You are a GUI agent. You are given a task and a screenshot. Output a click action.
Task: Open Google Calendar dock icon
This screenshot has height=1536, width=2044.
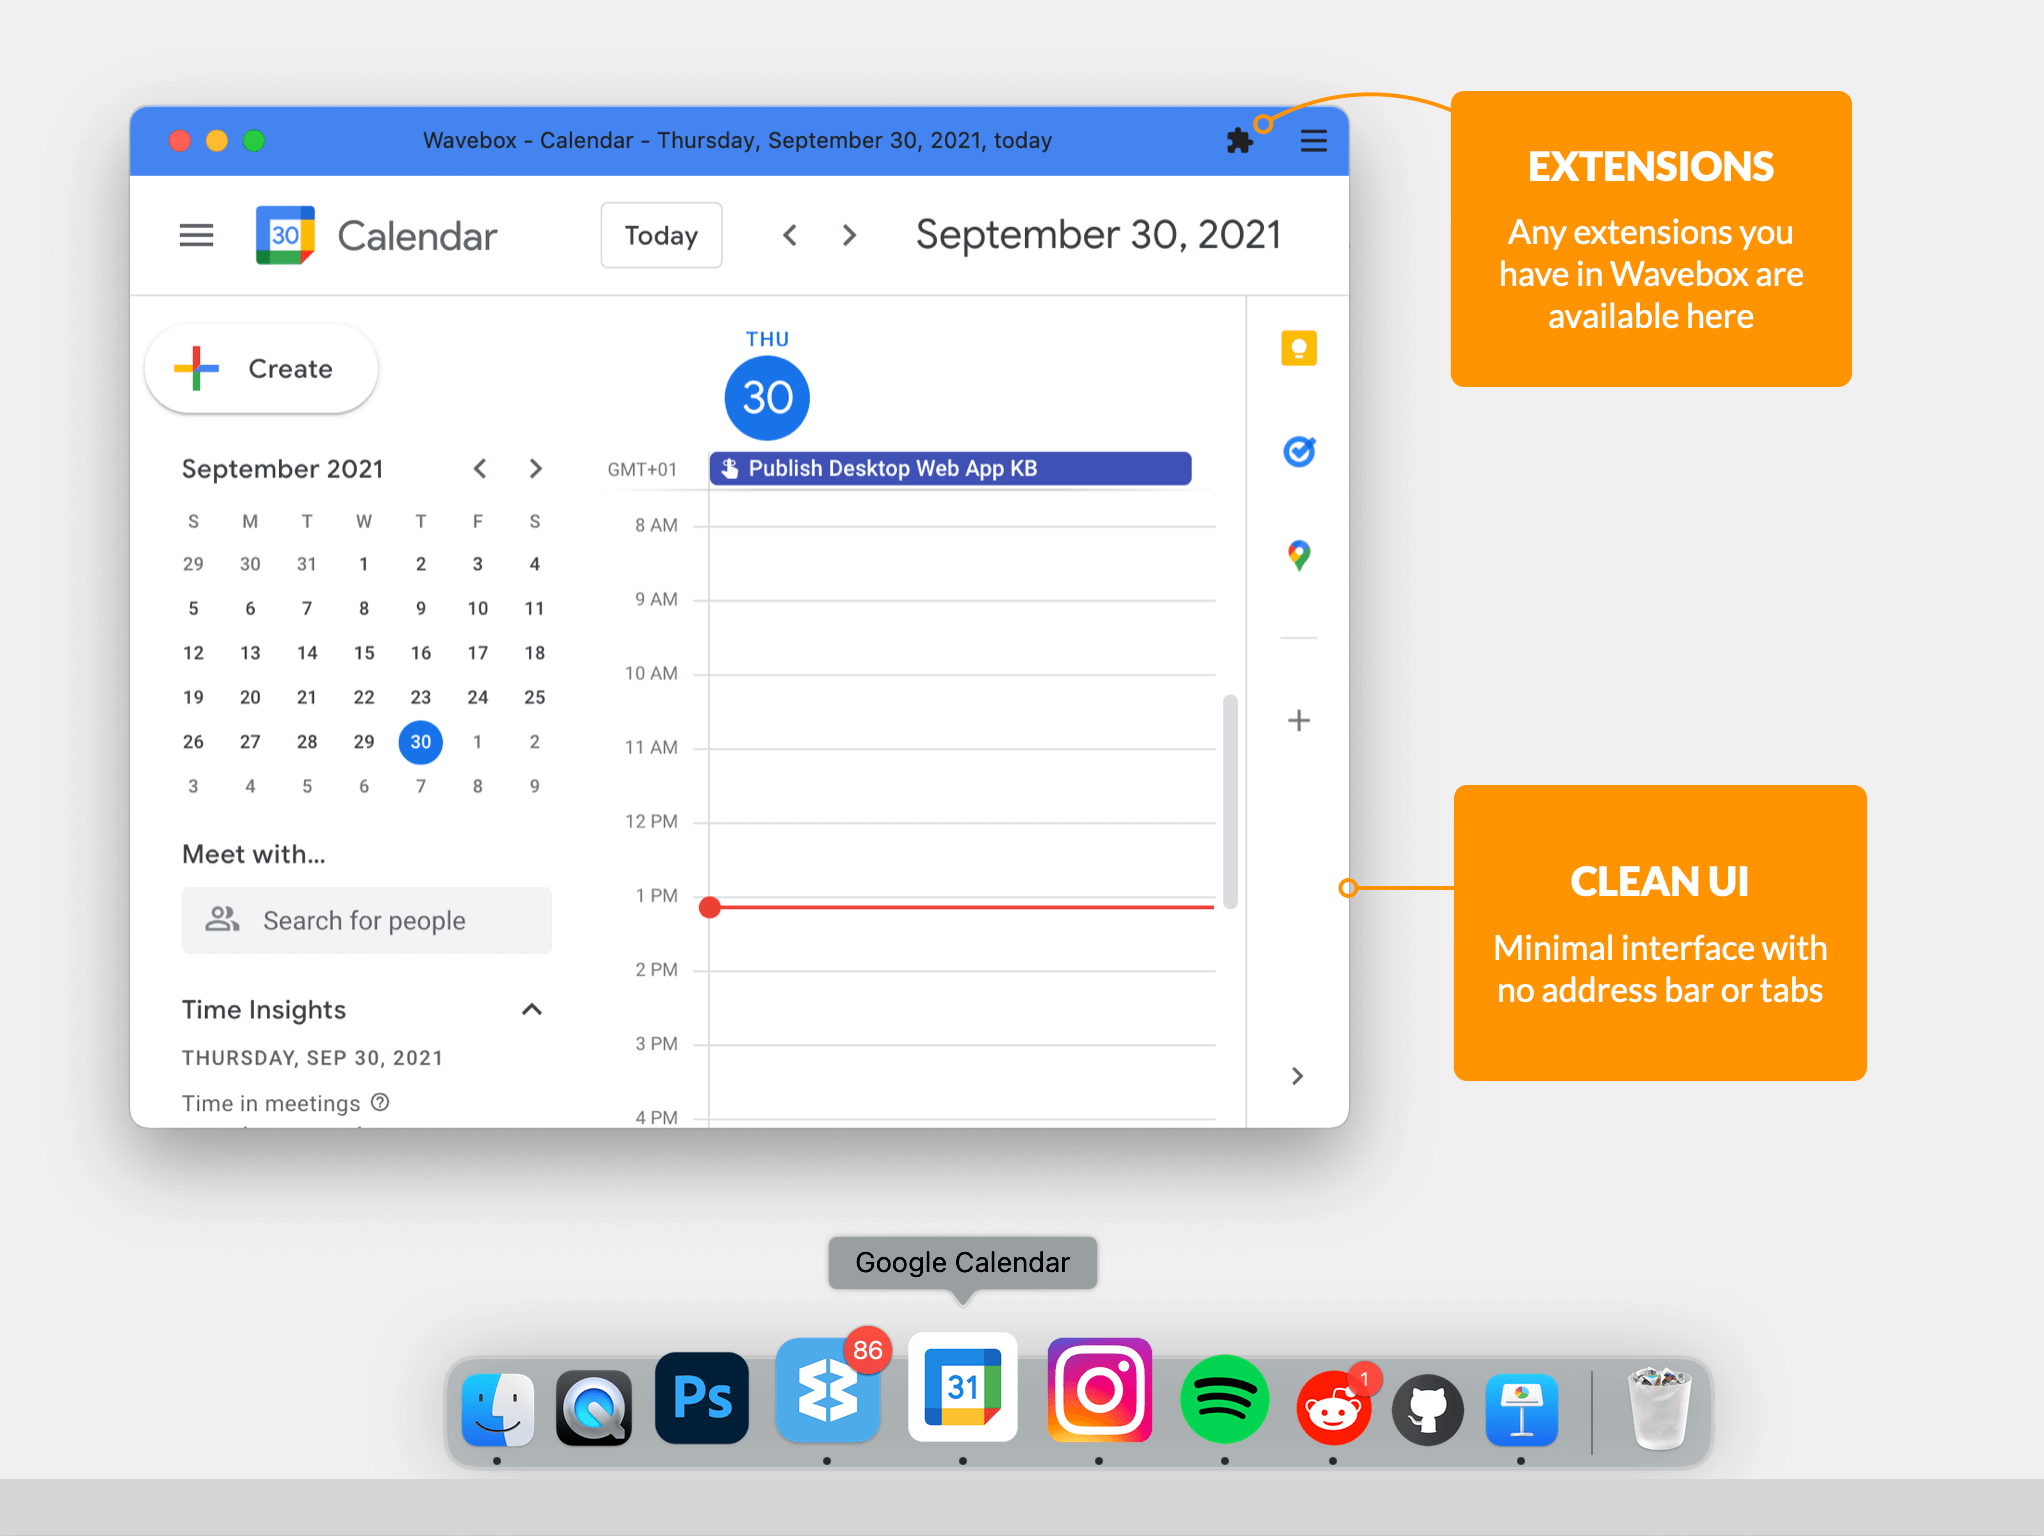pyautogui.click(x=963, y=1387)
